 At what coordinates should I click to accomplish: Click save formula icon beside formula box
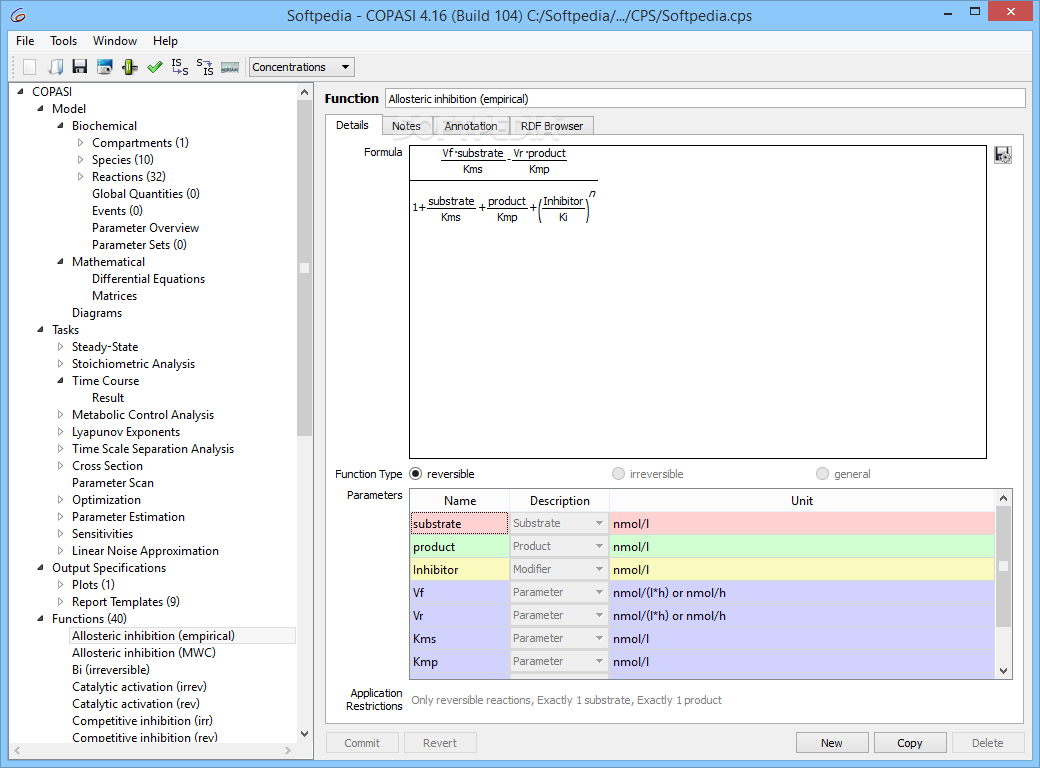tap(1002, 155)
